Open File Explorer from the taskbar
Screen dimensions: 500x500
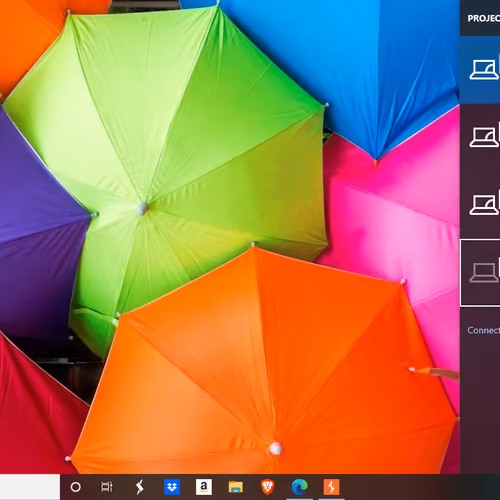(x=236, y=487)
